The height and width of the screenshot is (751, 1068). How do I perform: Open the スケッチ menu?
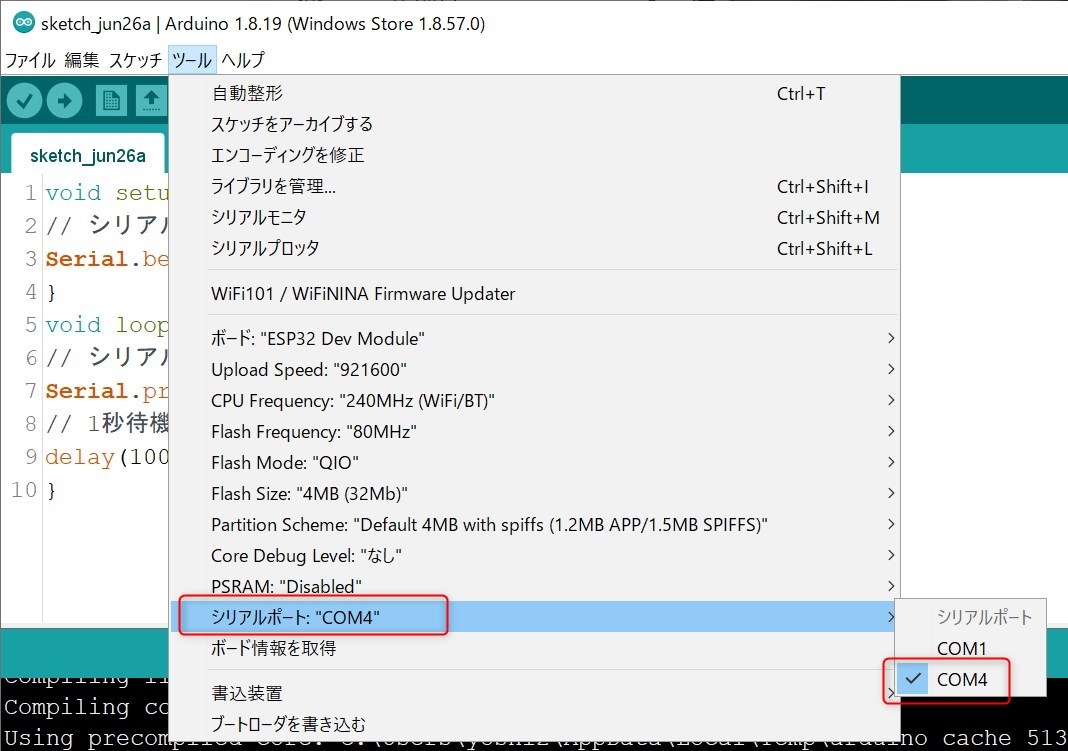135,60
